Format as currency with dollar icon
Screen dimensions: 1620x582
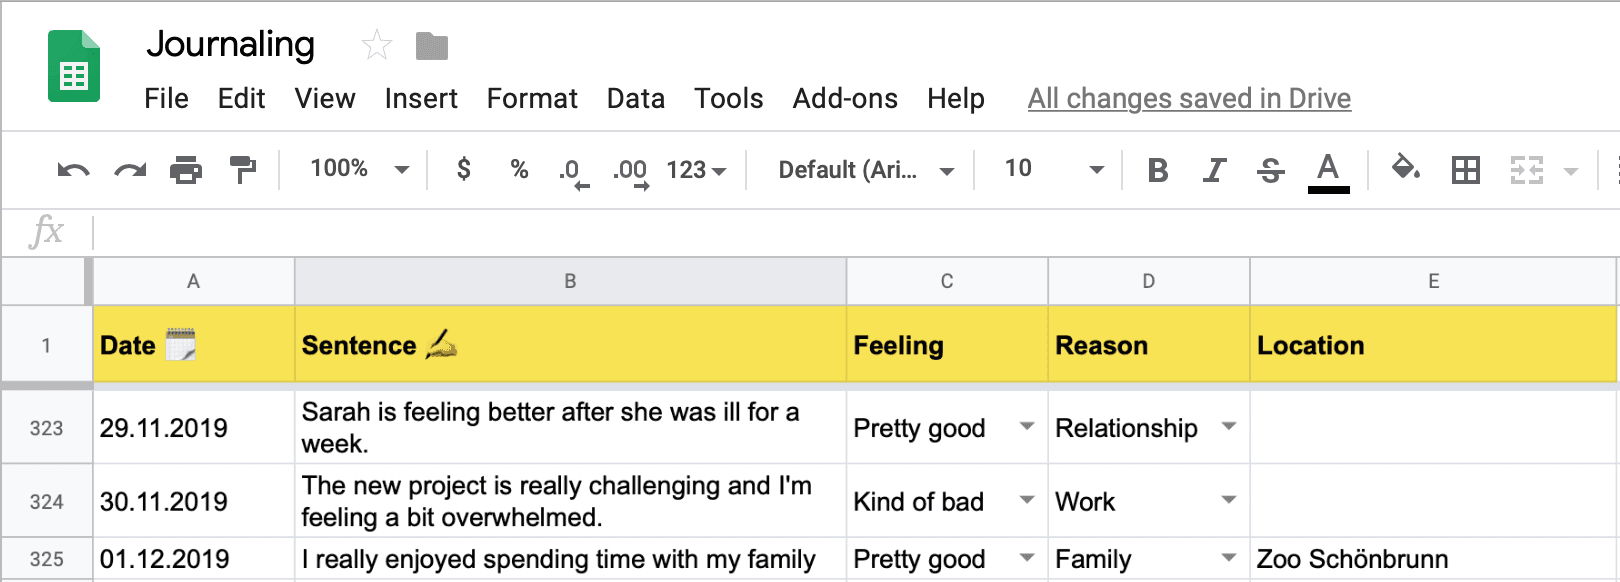(x=464, y=169)
